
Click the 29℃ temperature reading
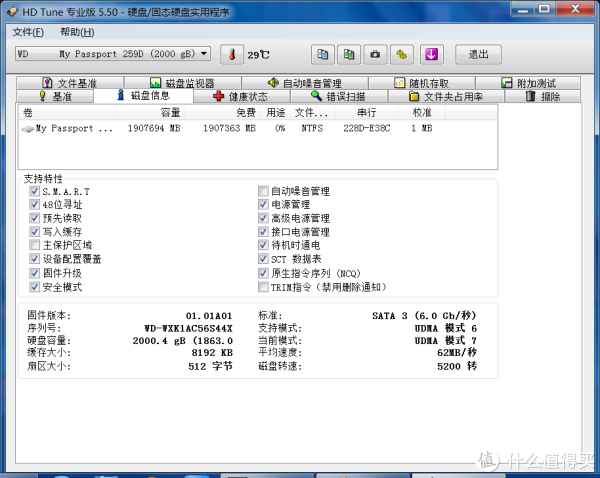pos(258,55)
